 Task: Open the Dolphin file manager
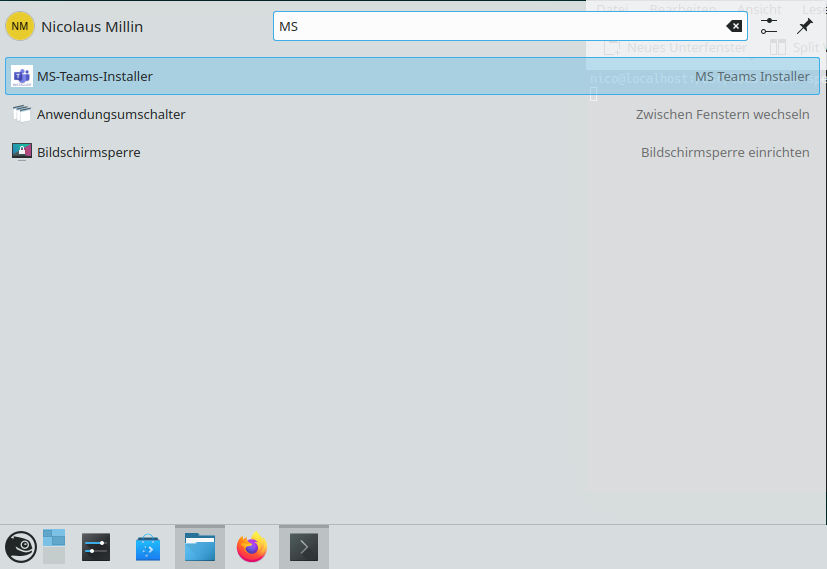coord(200,547)
